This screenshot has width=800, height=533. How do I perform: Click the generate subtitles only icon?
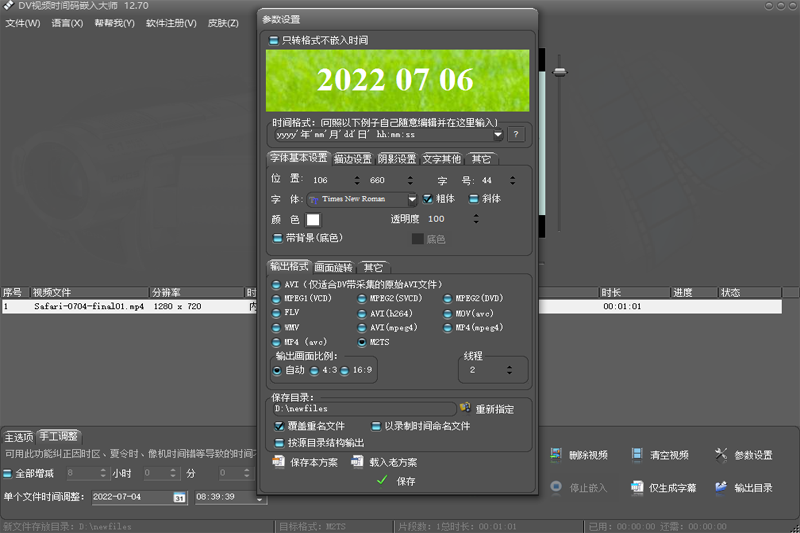coord(637,487)
